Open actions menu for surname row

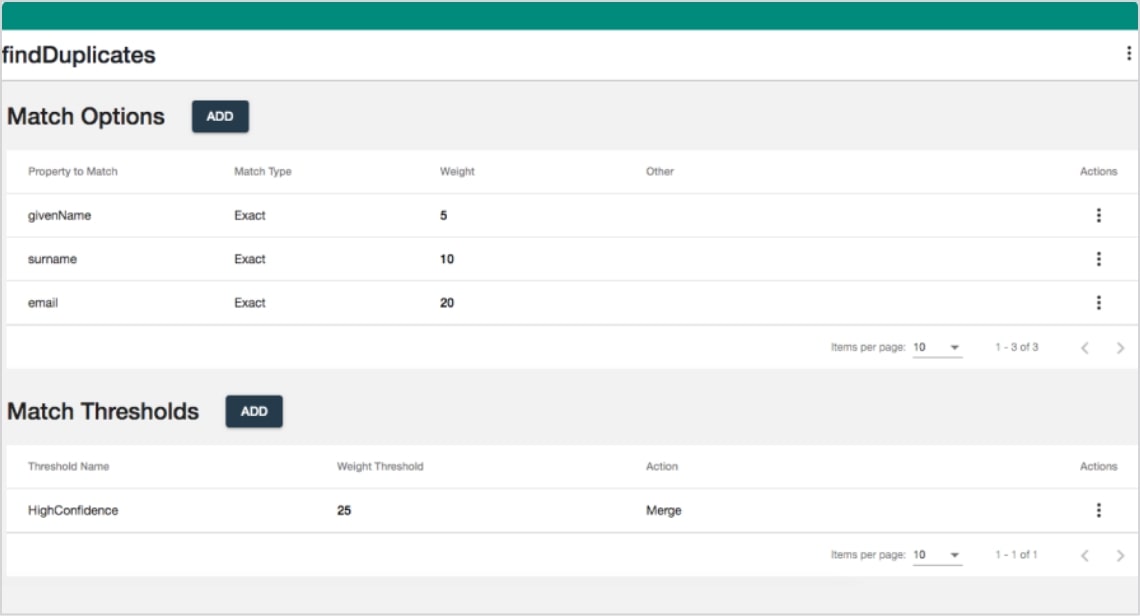[1098, 259]
